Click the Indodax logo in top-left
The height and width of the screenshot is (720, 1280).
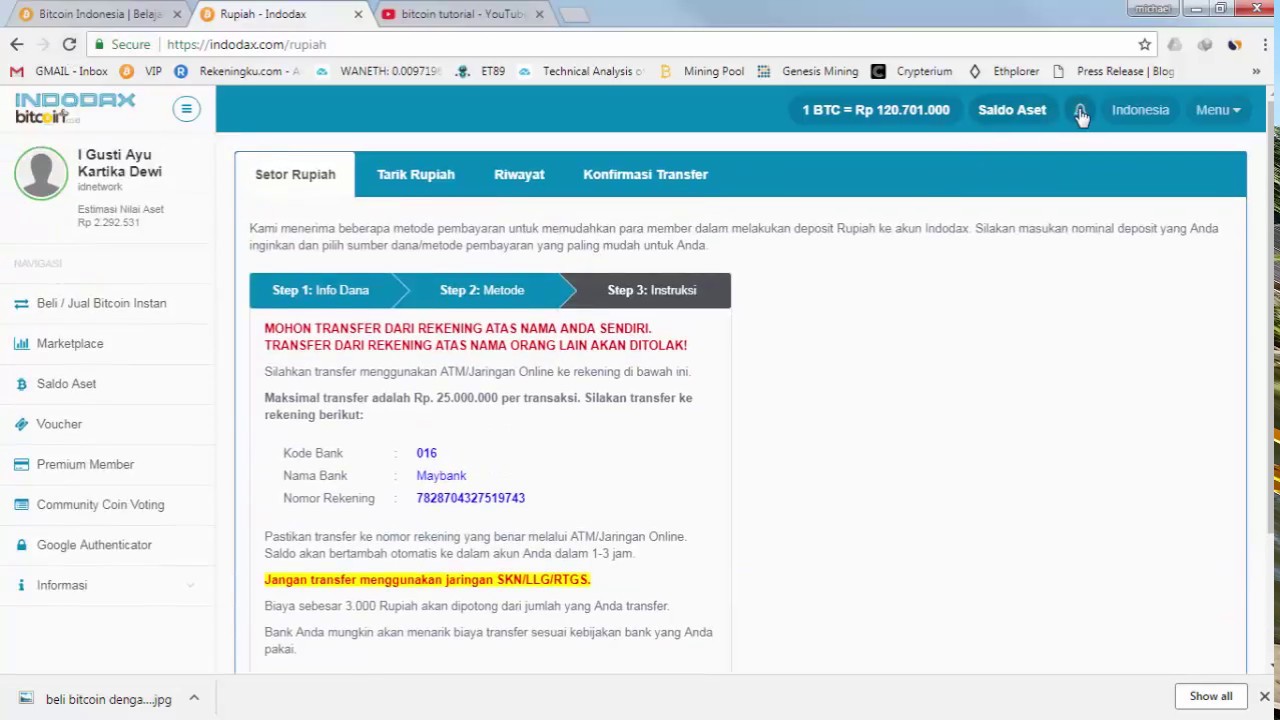coord(75,108)
